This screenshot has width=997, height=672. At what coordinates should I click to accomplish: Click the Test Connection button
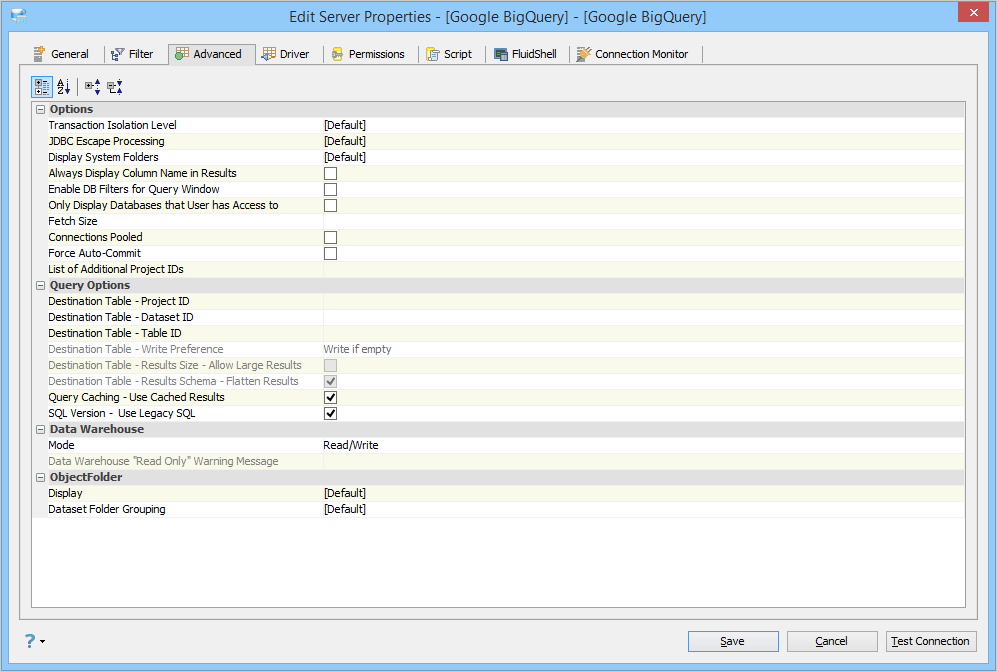click(931, 641)
